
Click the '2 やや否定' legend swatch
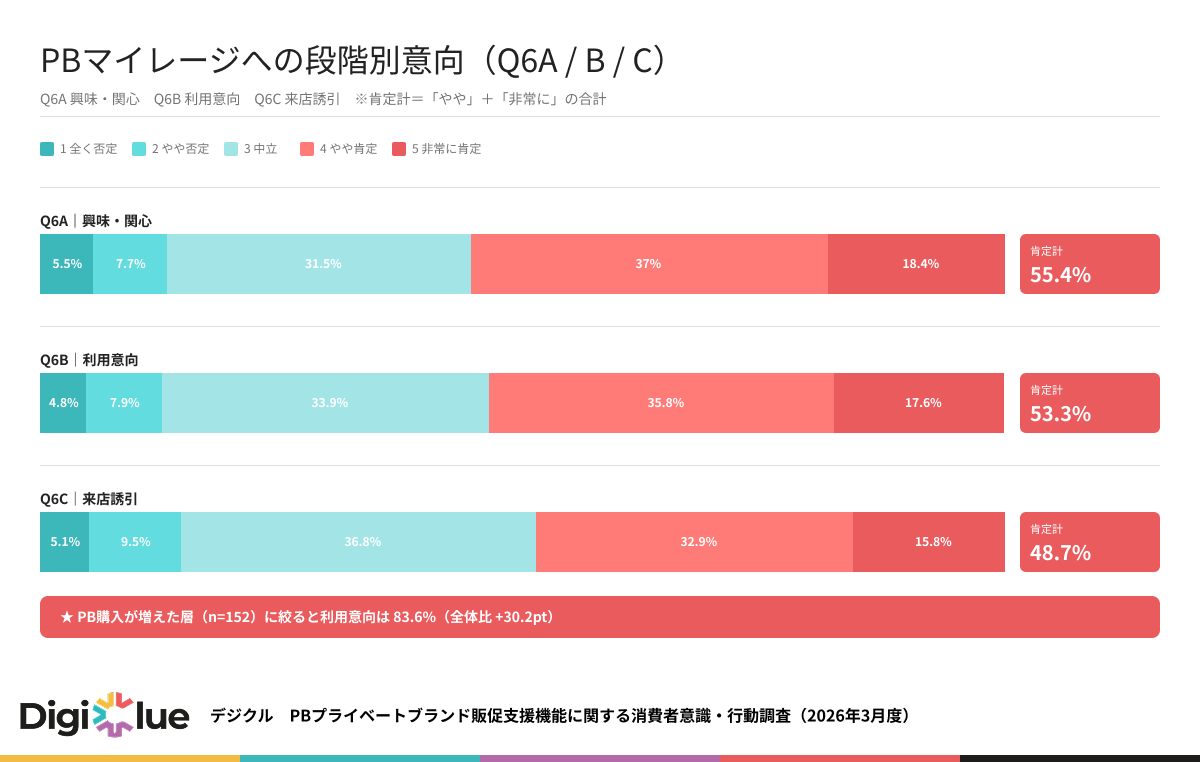(x=139, y=149)
